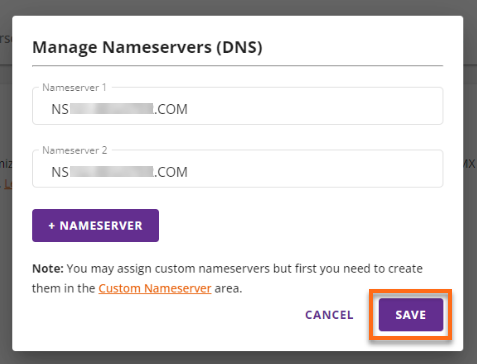This screenshot has width=477, height=364.
Task: Click the Manage Nameservers (DNS) heading
Action: point(147,47)
